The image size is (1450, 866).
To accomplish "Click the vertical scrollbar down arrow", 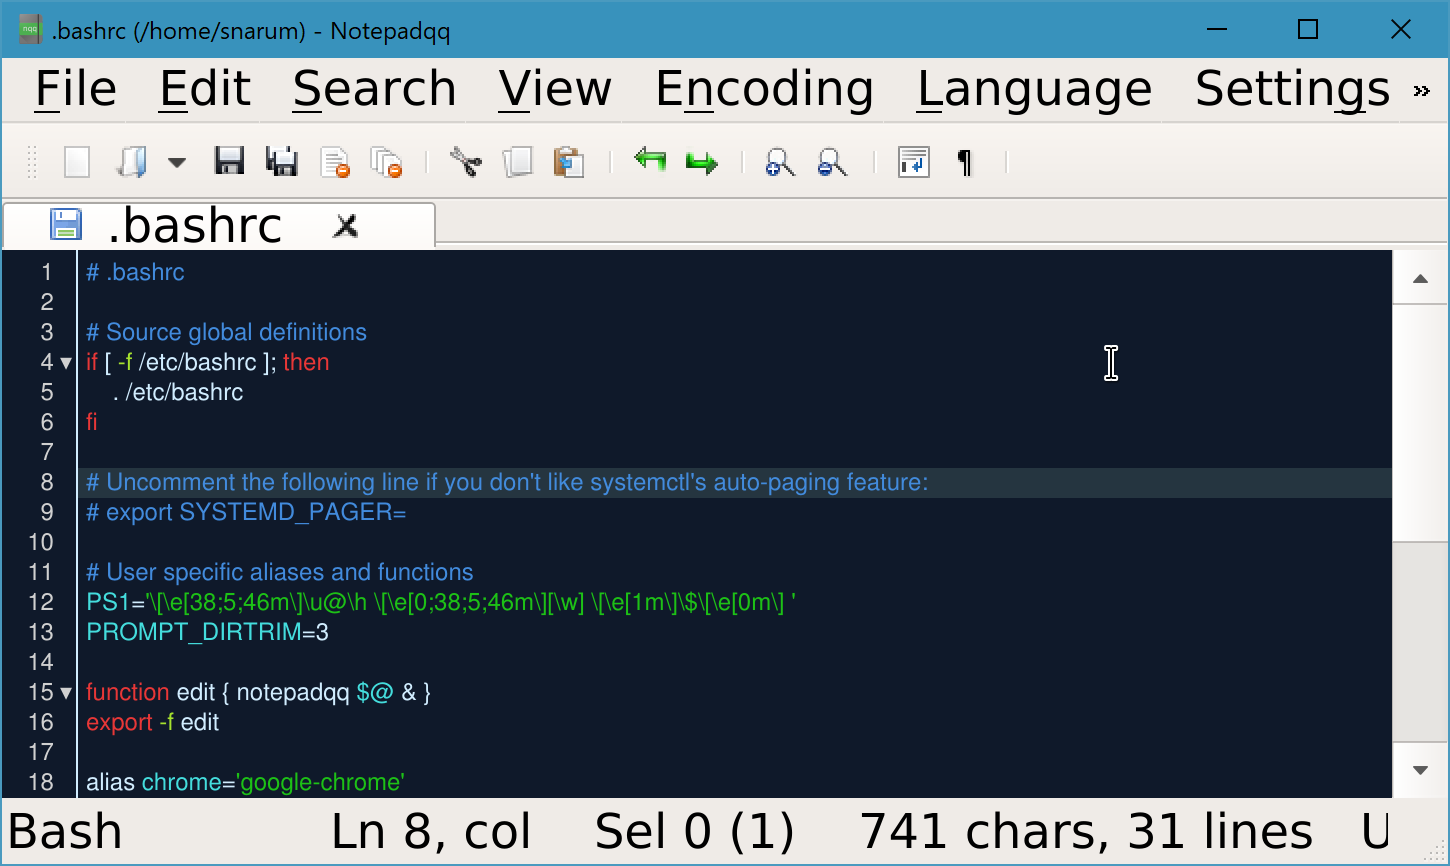I will 1419,769.
